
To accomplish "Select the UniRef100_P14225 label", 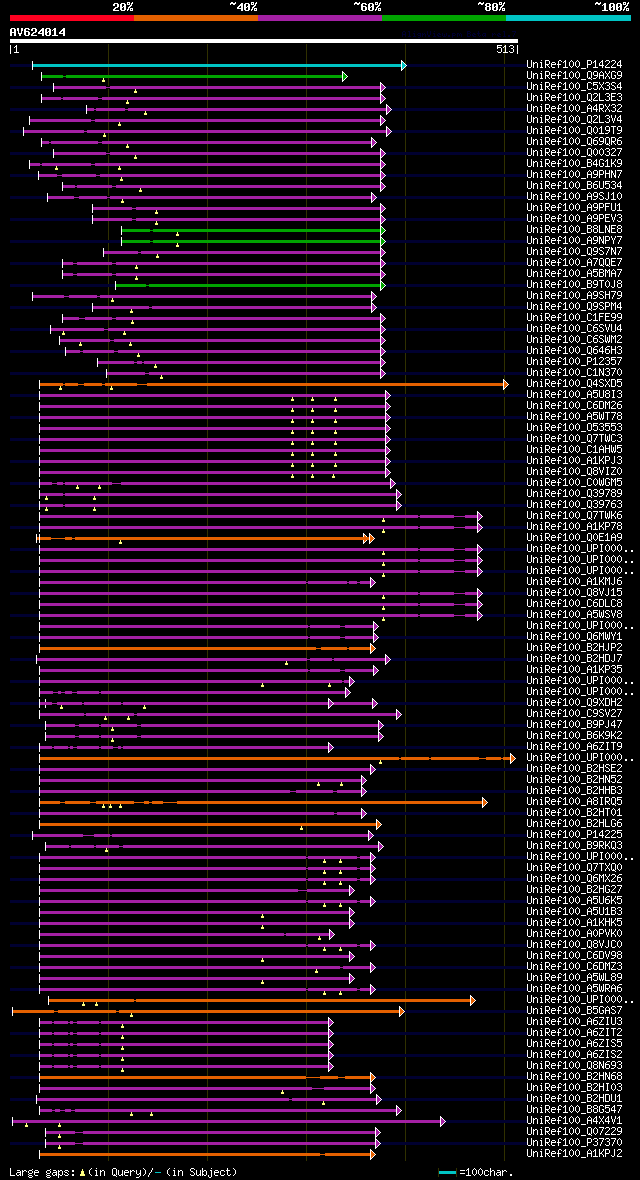I will point(574,835).
